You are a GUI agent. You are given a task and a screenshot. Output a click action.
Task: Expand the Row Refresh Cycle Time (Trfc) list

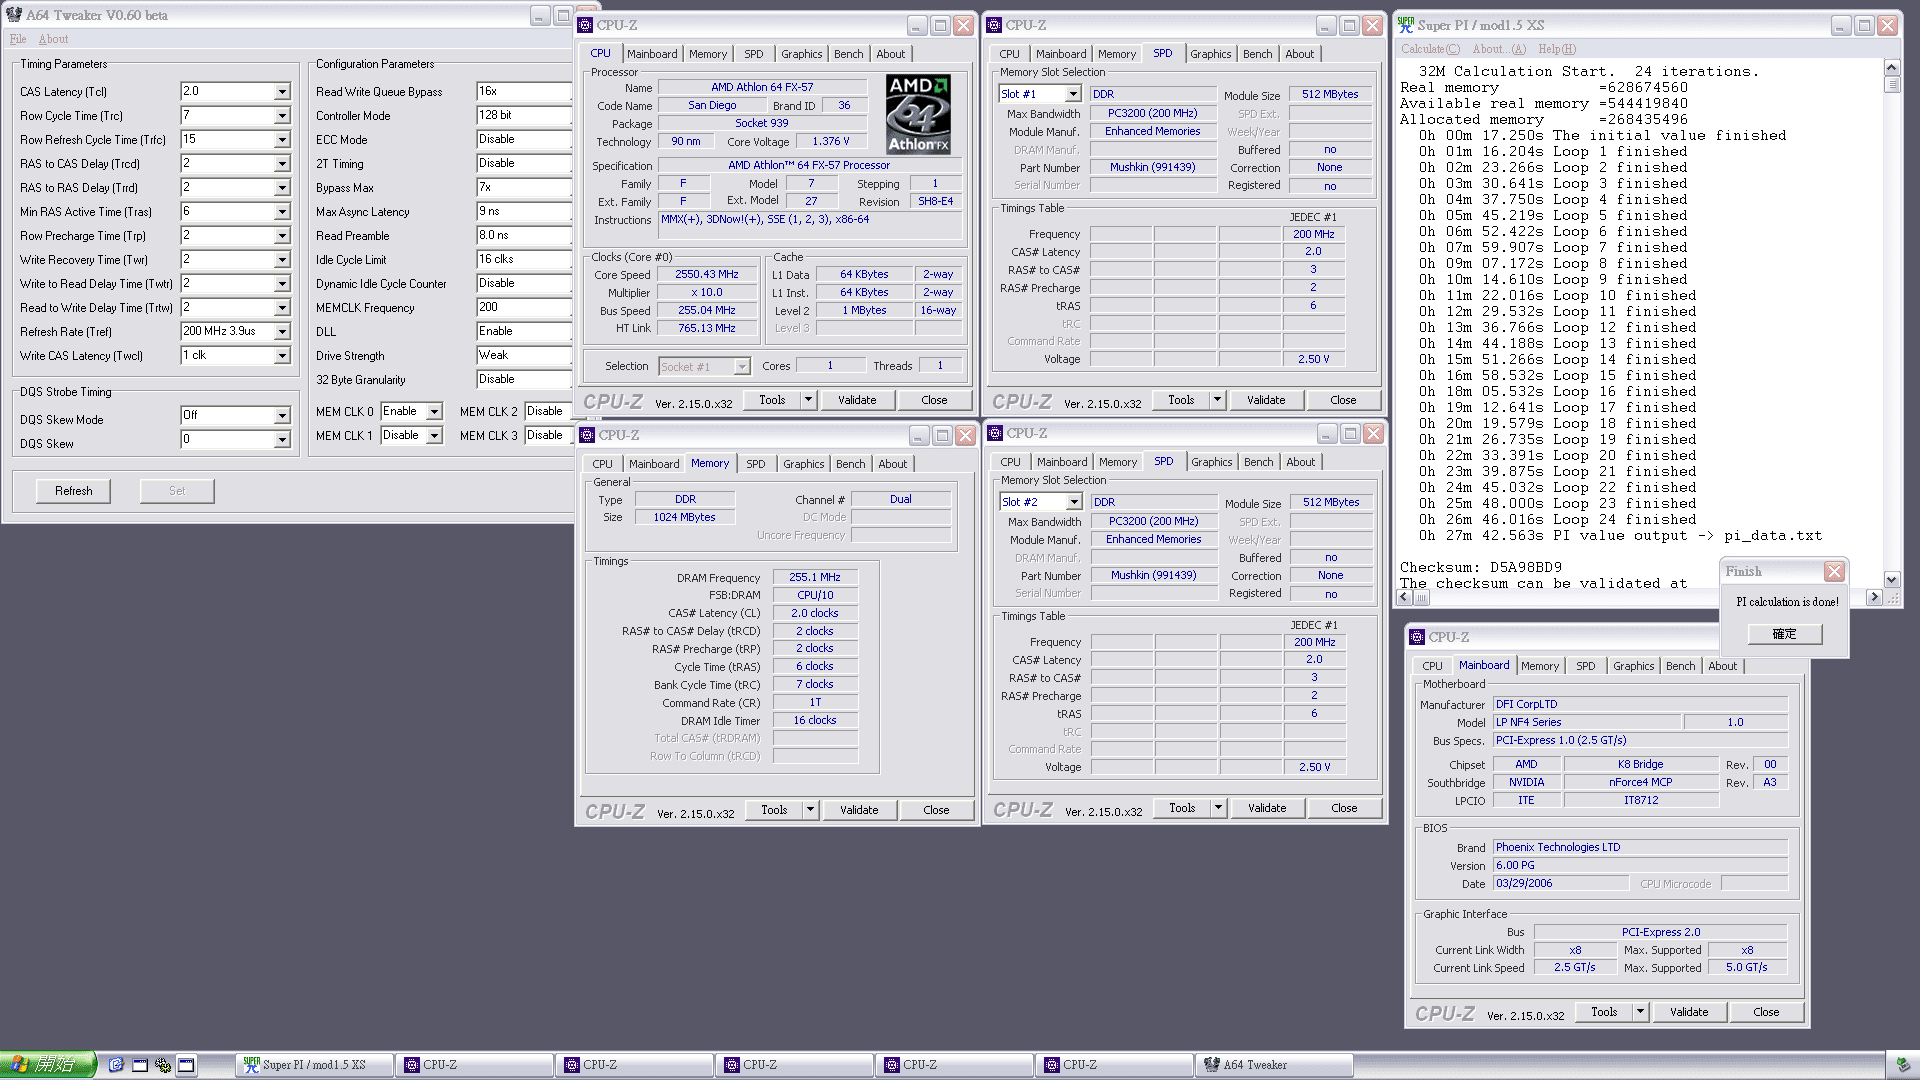[282, 140]
